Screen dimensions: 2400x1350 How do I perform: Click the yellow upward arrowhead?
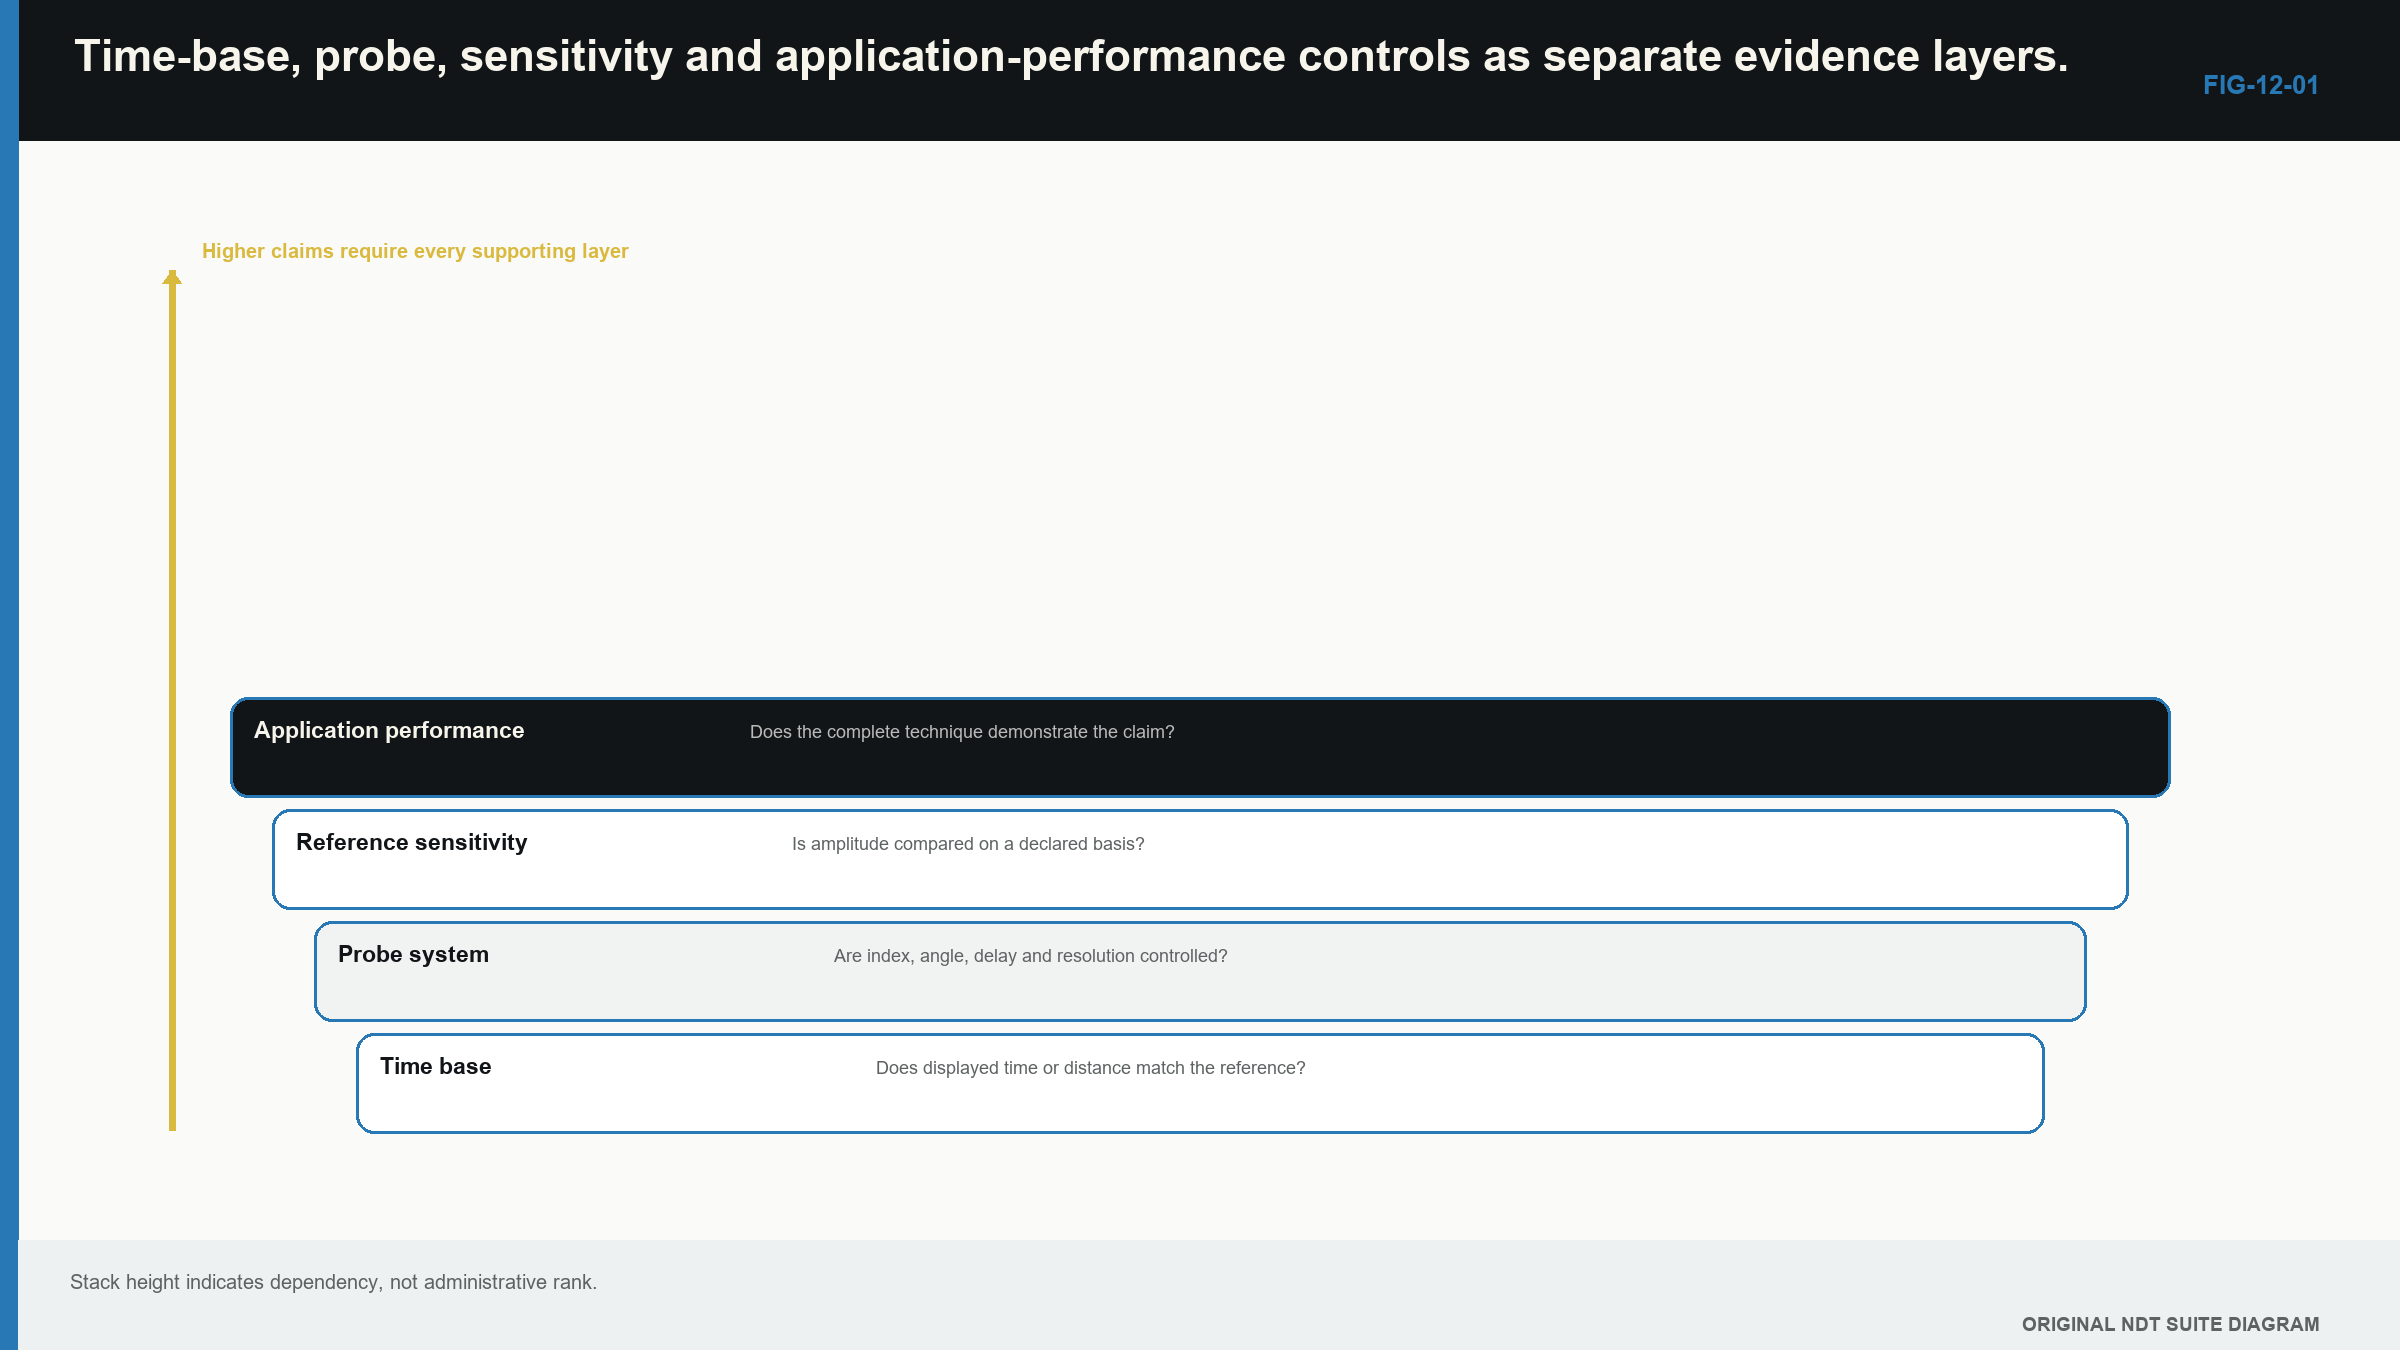(172, 277)
